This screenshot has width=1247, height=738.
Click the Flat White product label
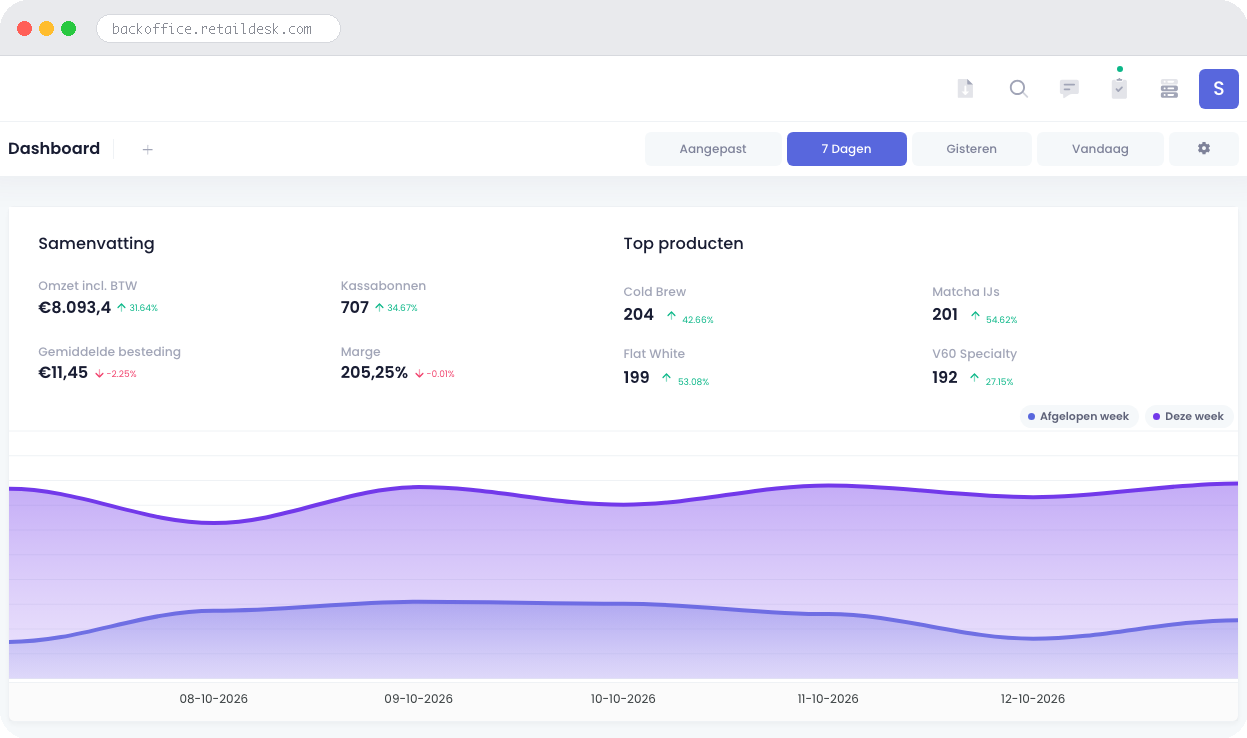click(x=654, y=354)
